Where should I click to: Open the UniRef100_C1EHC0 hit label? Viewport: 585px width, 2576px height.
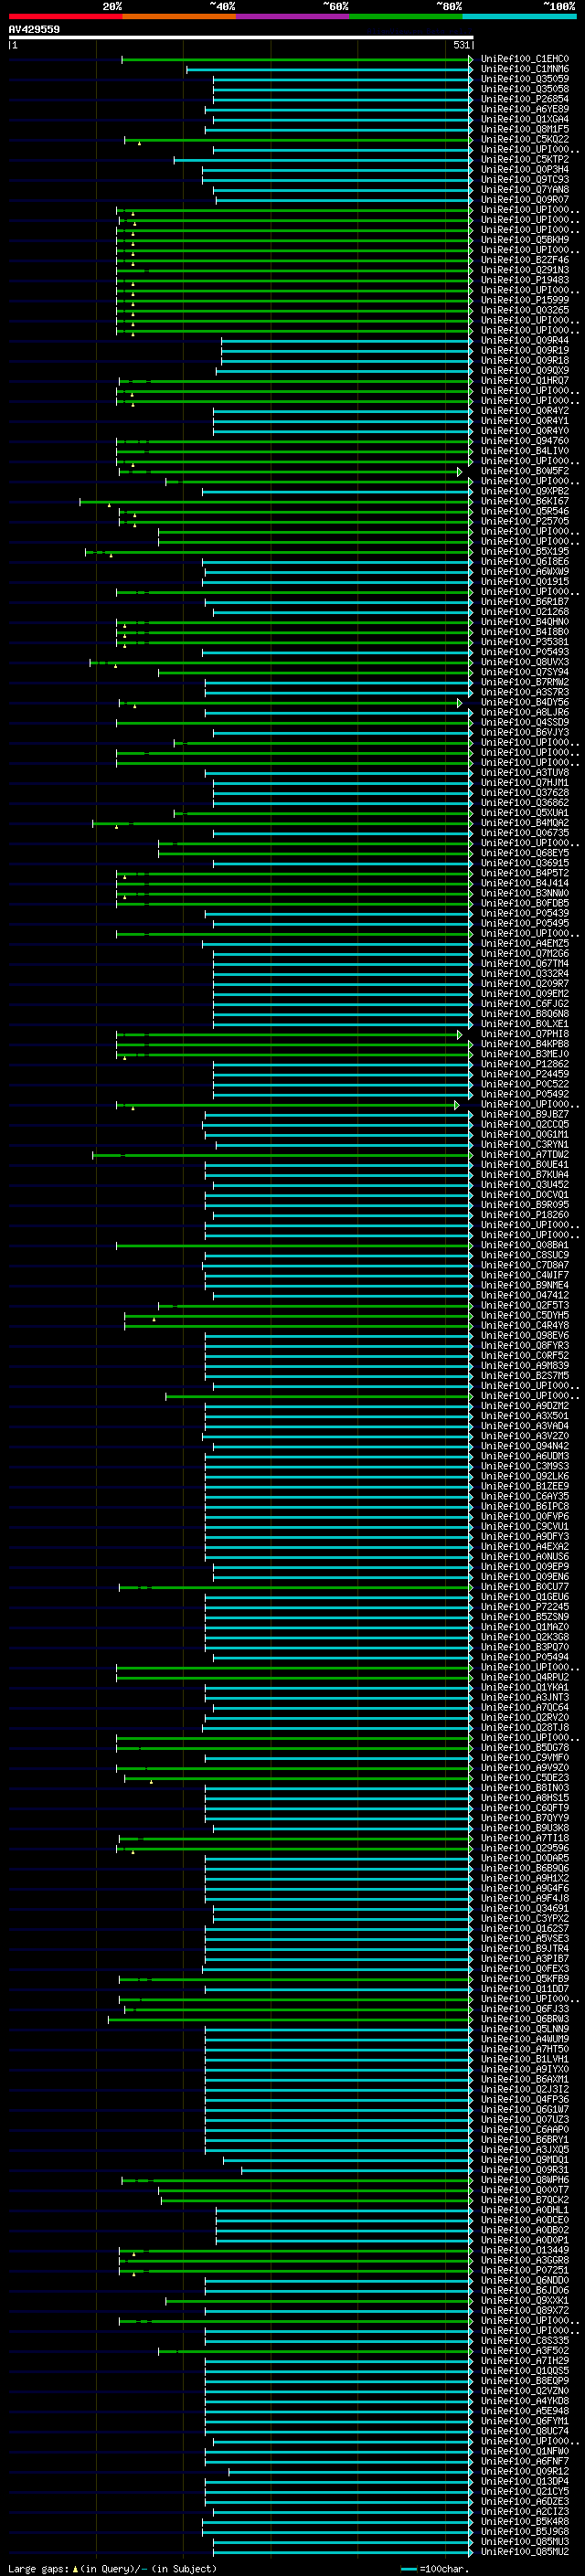pos(524,59)
